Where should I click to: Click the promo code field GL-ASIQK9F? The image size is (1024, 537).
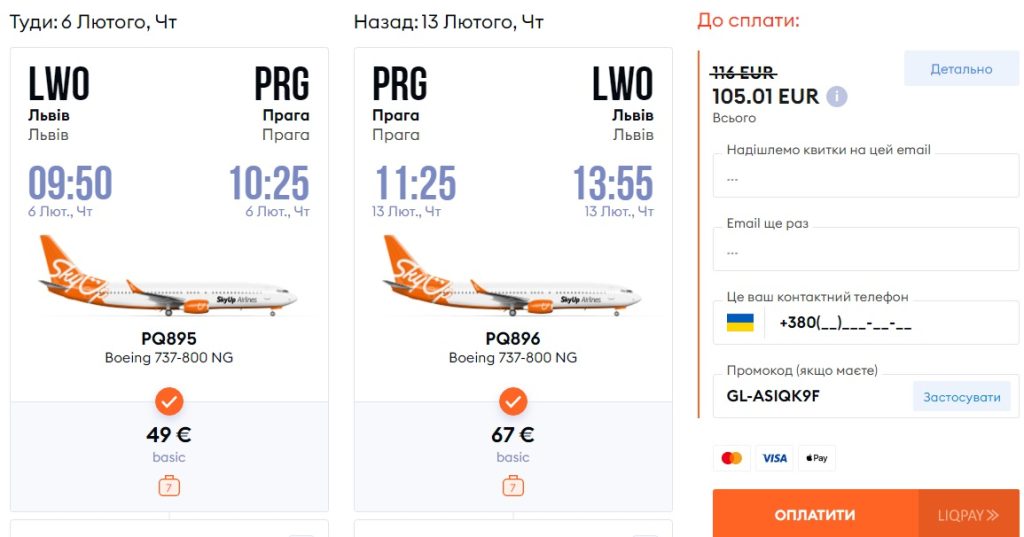click(812, 397)
